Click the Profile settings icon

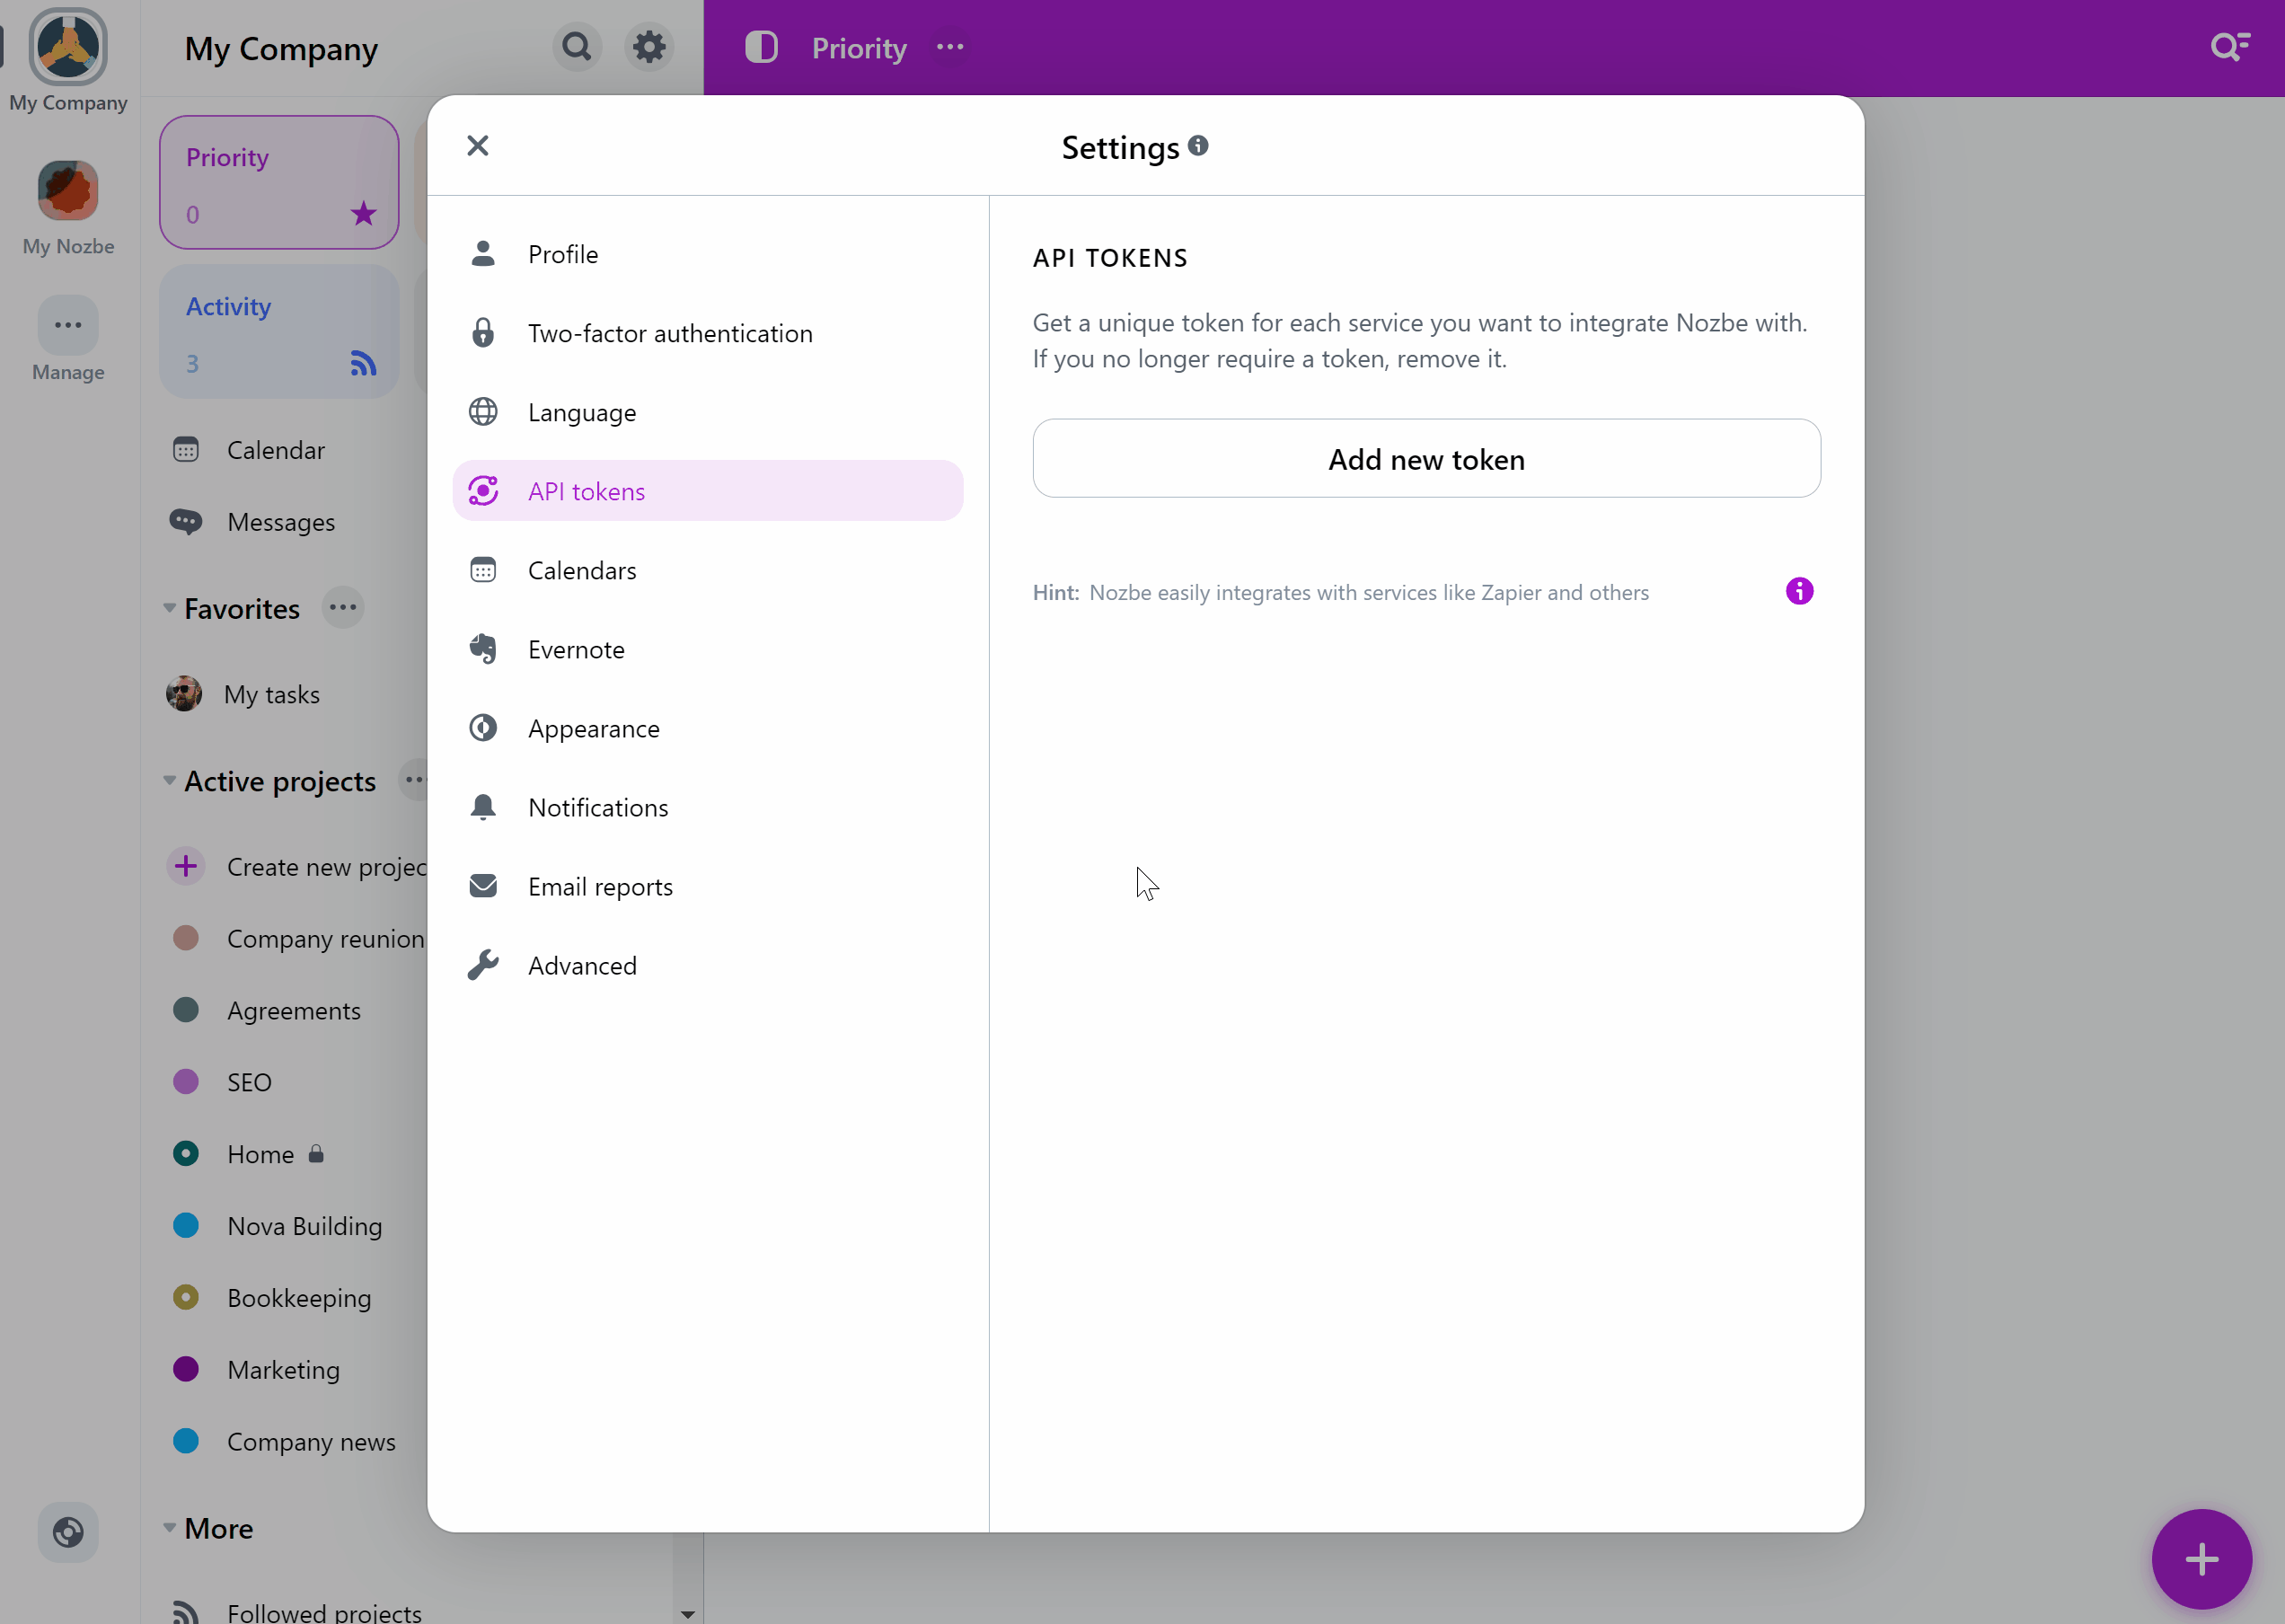tap(483, 253)
